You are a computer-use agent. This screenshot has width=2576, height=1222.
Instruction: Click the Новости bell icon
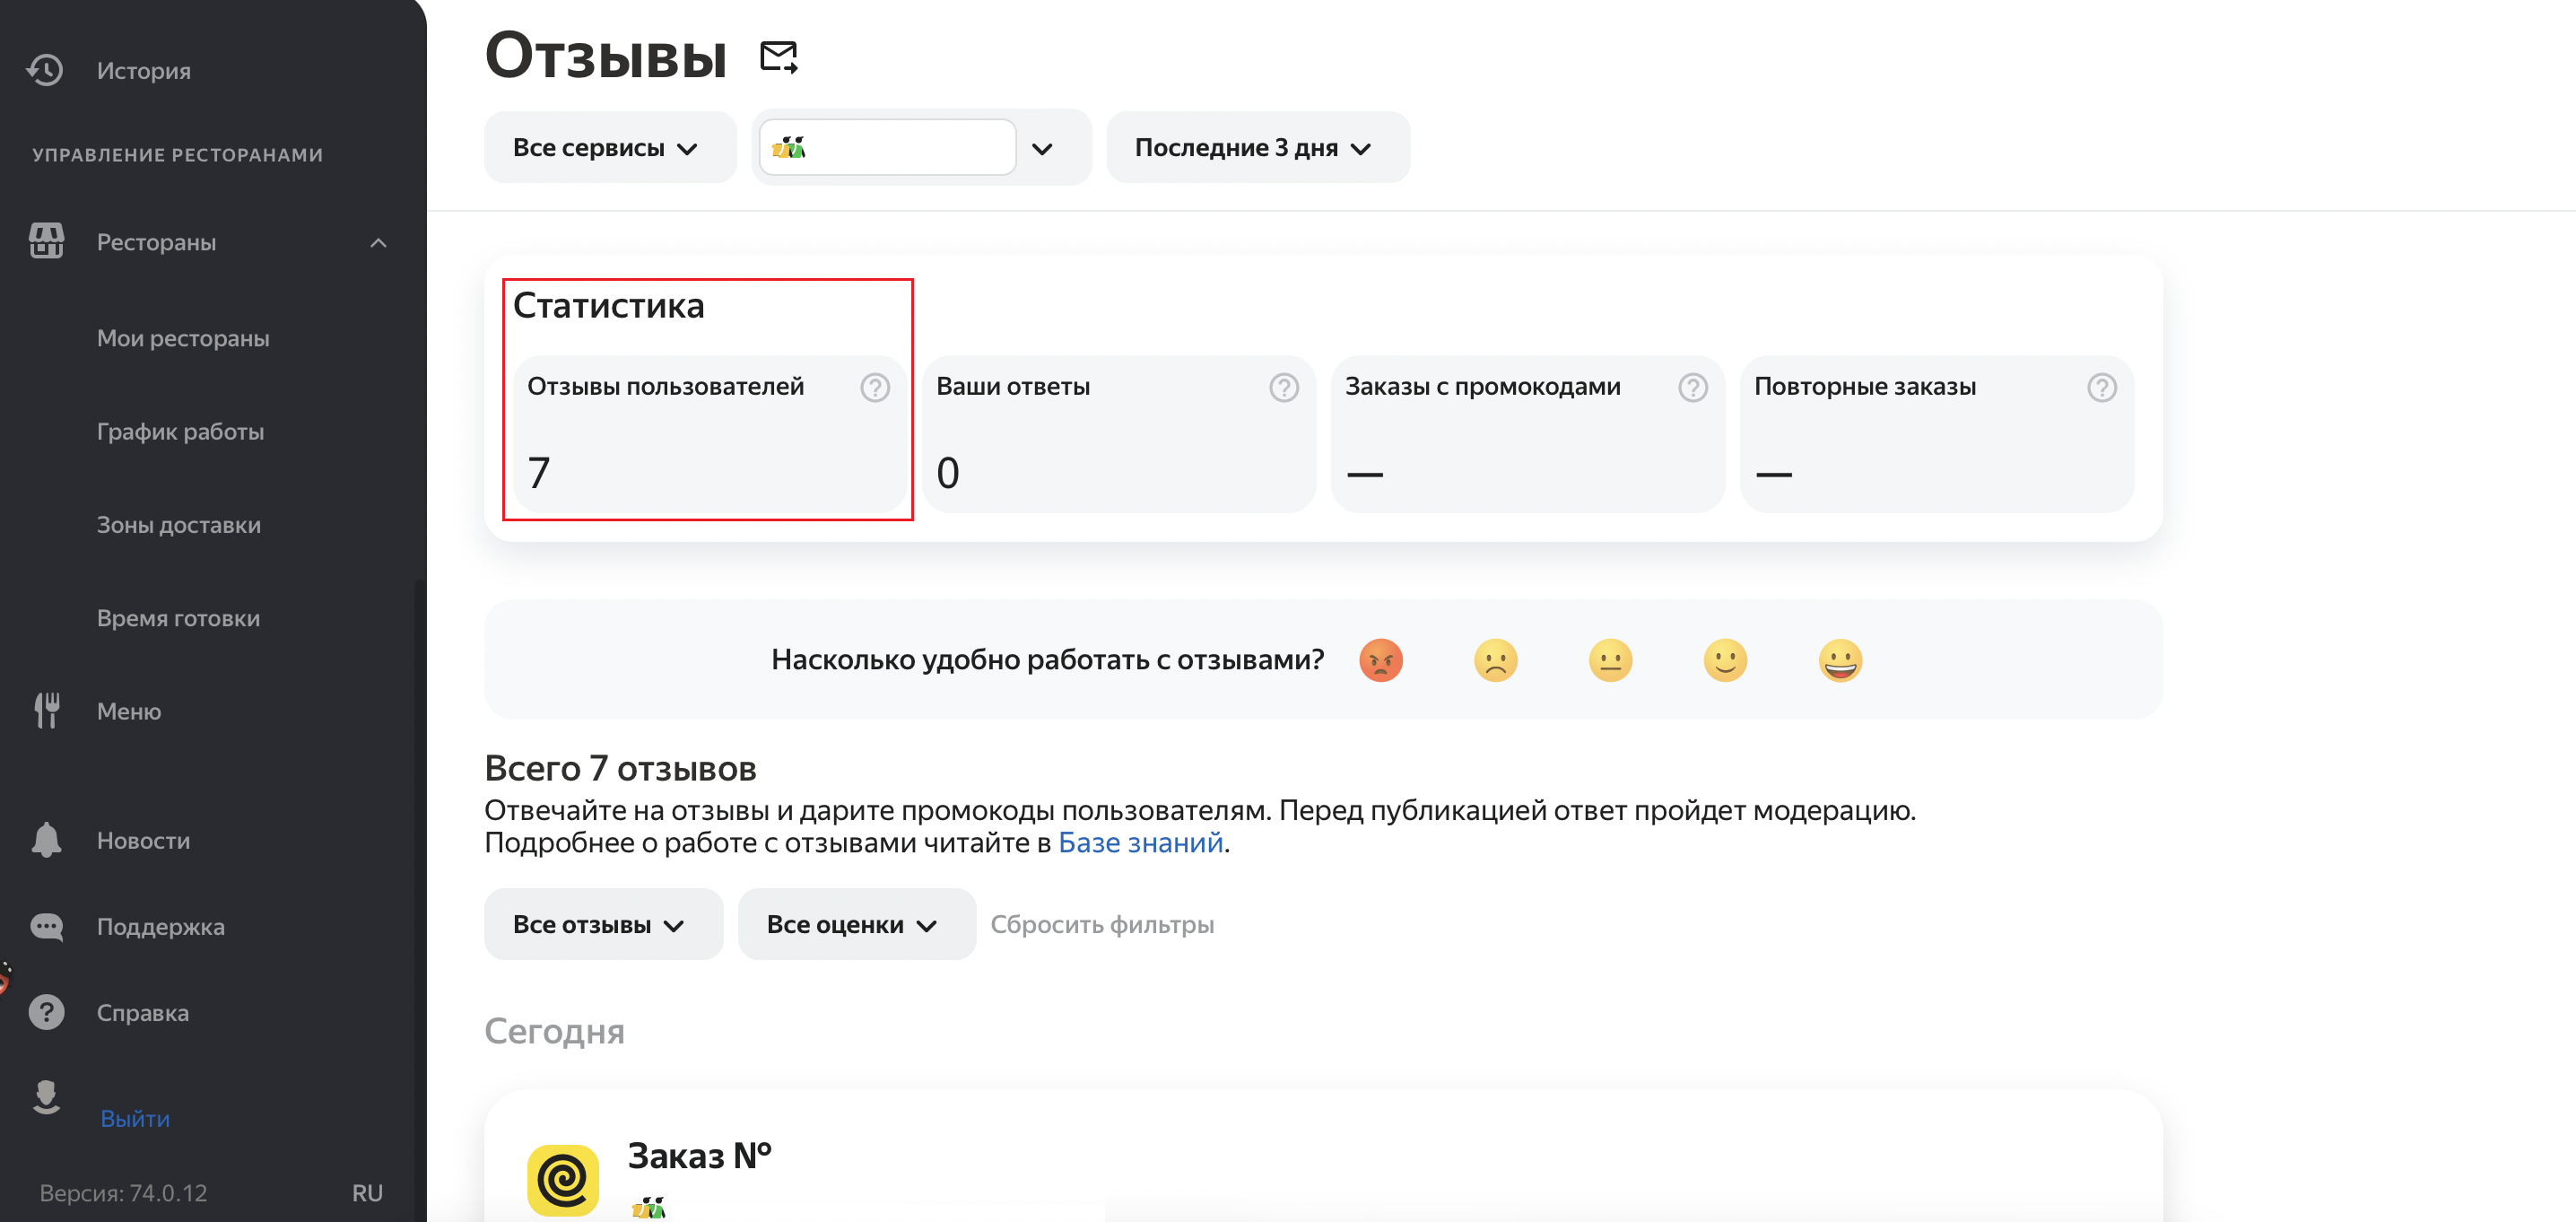(46, 840)
